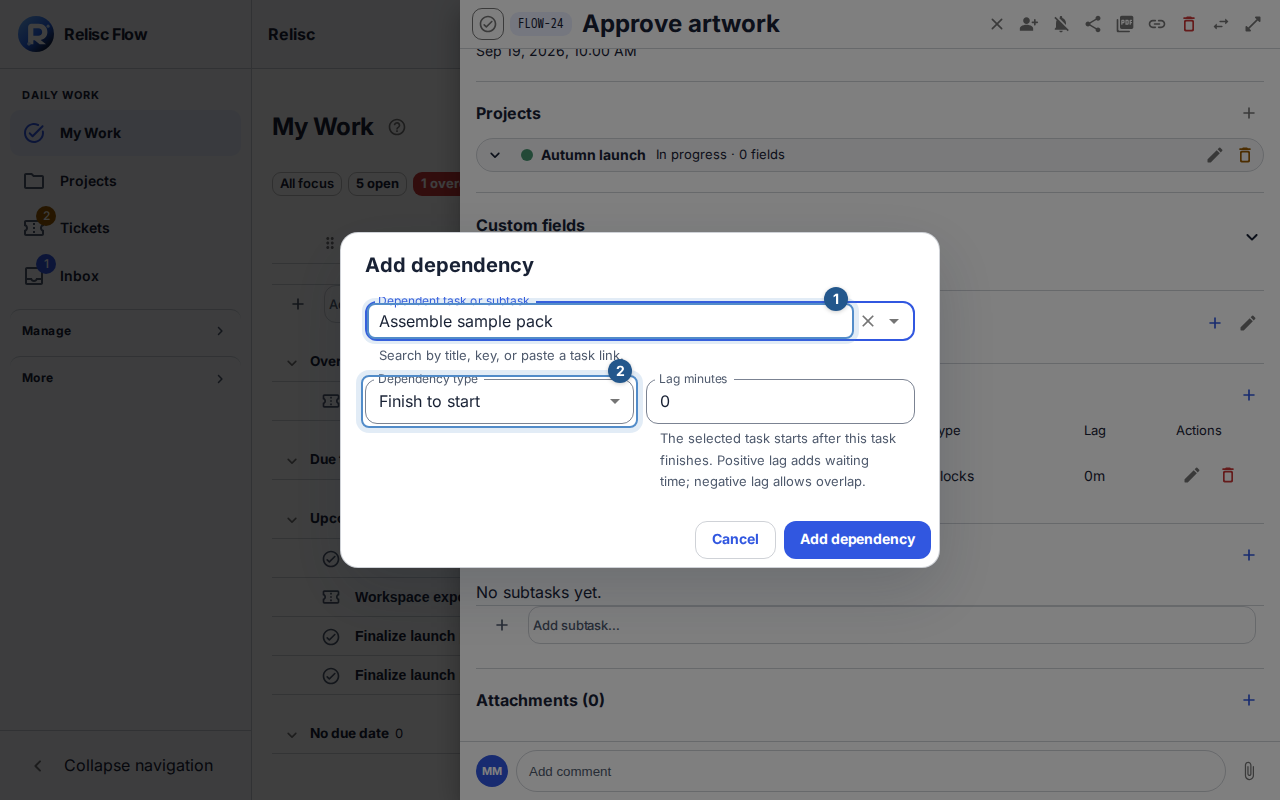
Task: Open Inbox in sidebar
Action: coord(125,276)
